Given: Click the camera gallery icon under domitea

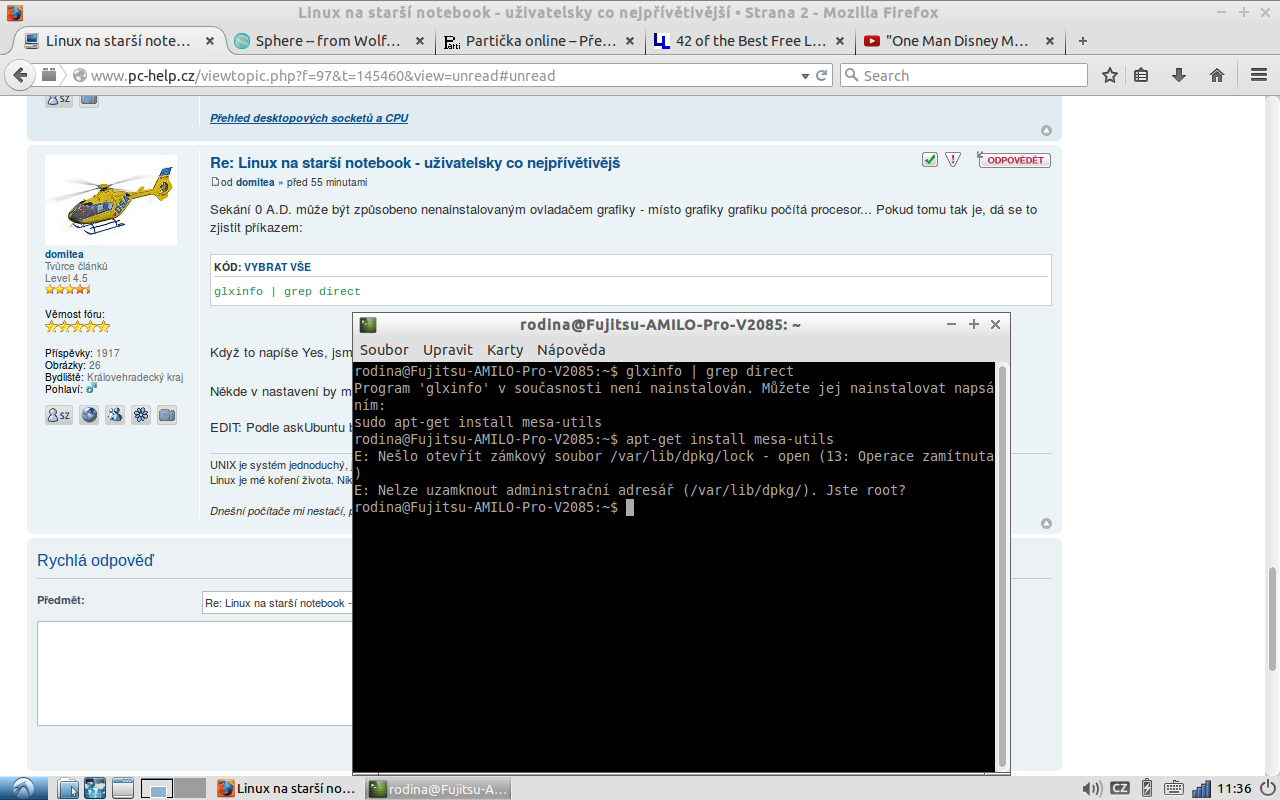Looking at the screenshot, I should [167, 415].
